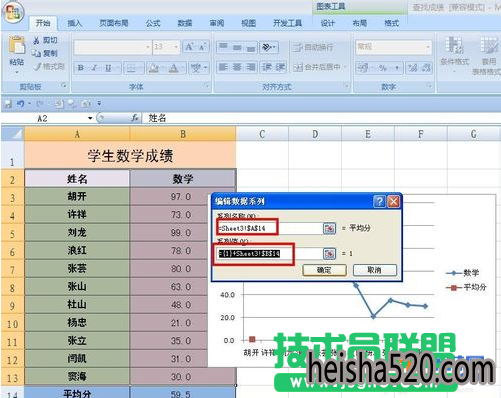
Task: Toggle Italic formatting button
Action: pos(94,68)
